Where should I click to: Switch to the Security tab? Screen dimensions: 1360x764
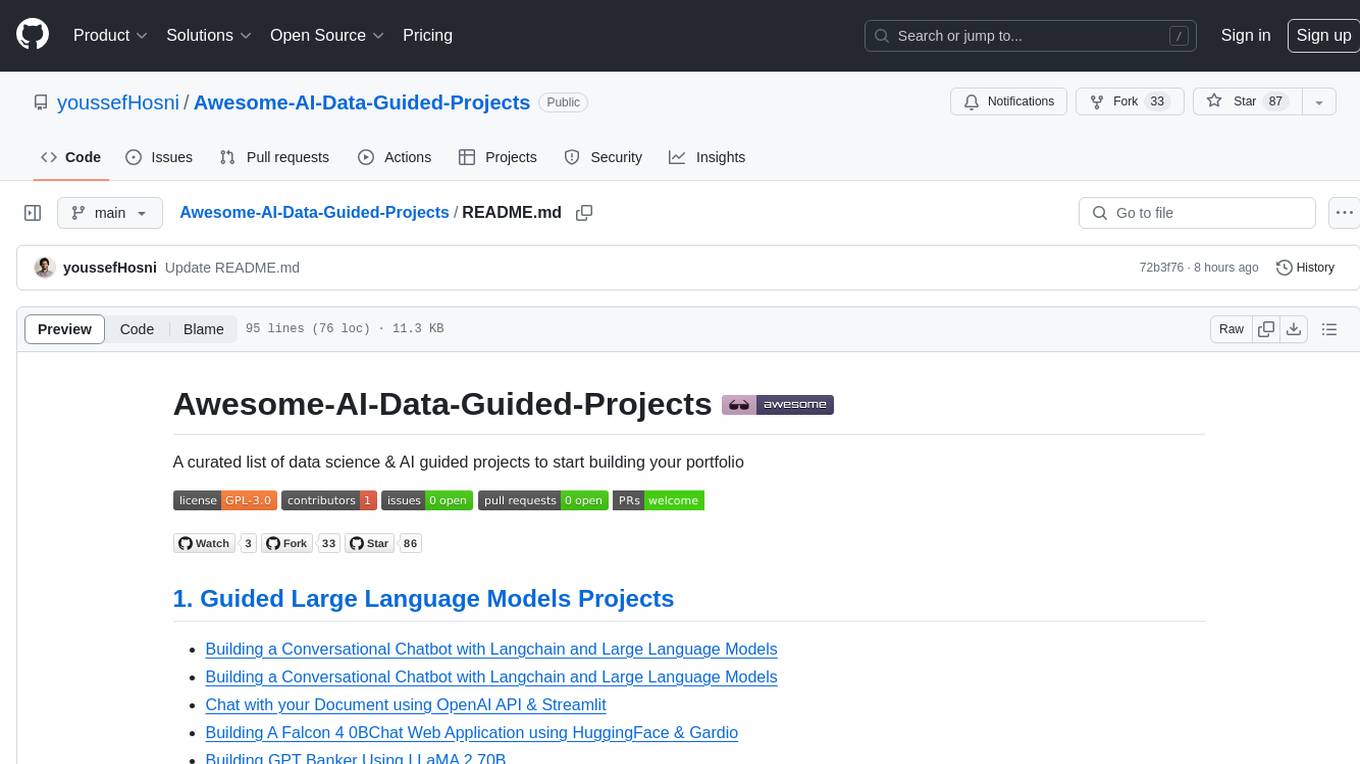tap(603, 157)
